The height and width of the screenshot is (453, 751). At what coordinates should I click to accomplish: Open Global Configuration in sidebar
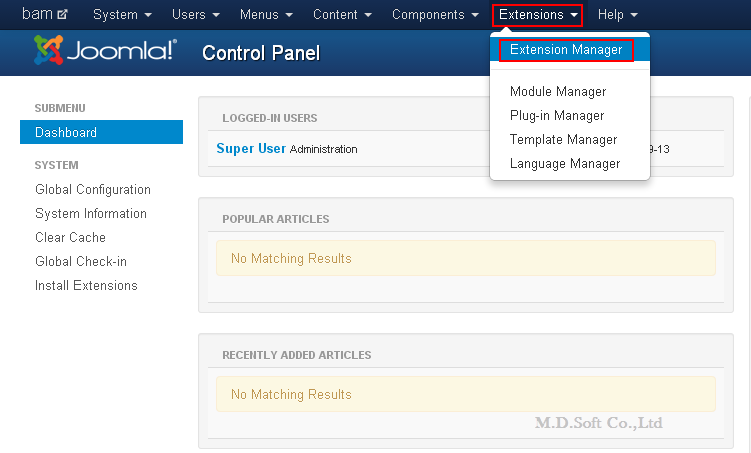point(93,190)
